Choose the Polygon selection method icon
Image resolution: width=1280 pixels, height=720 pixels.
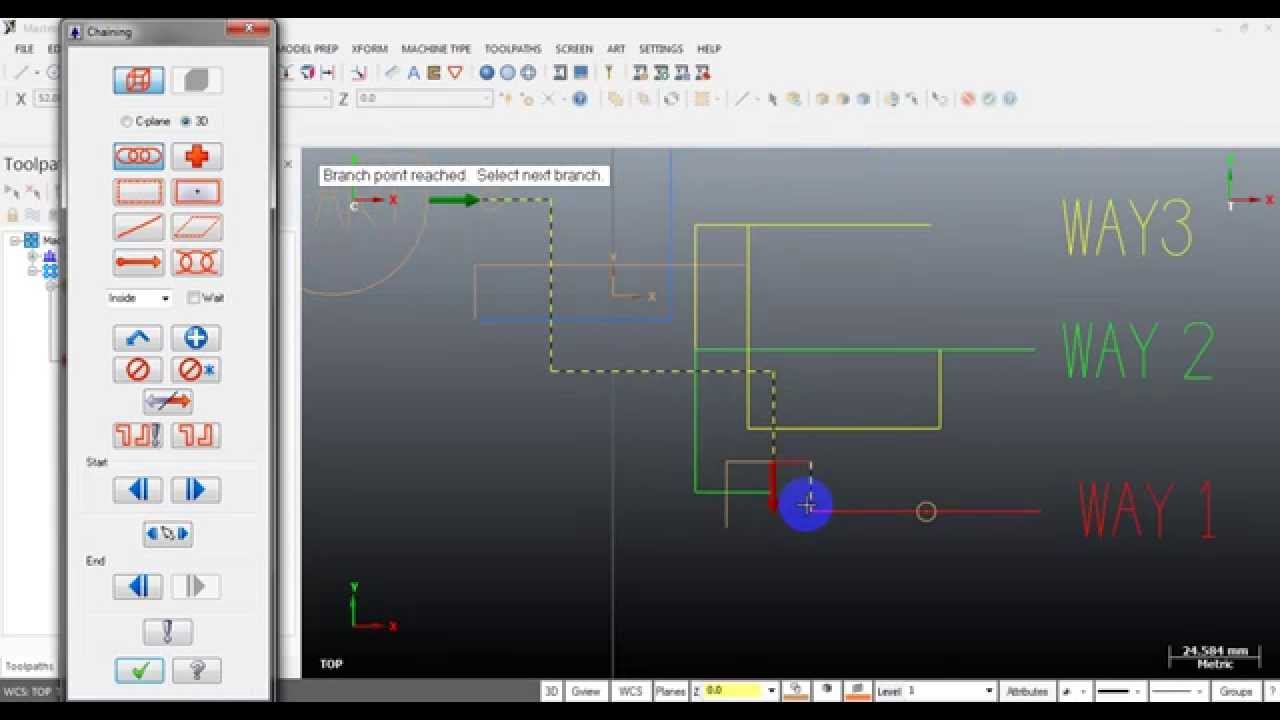pyautogui.click(x=197, y=227)
